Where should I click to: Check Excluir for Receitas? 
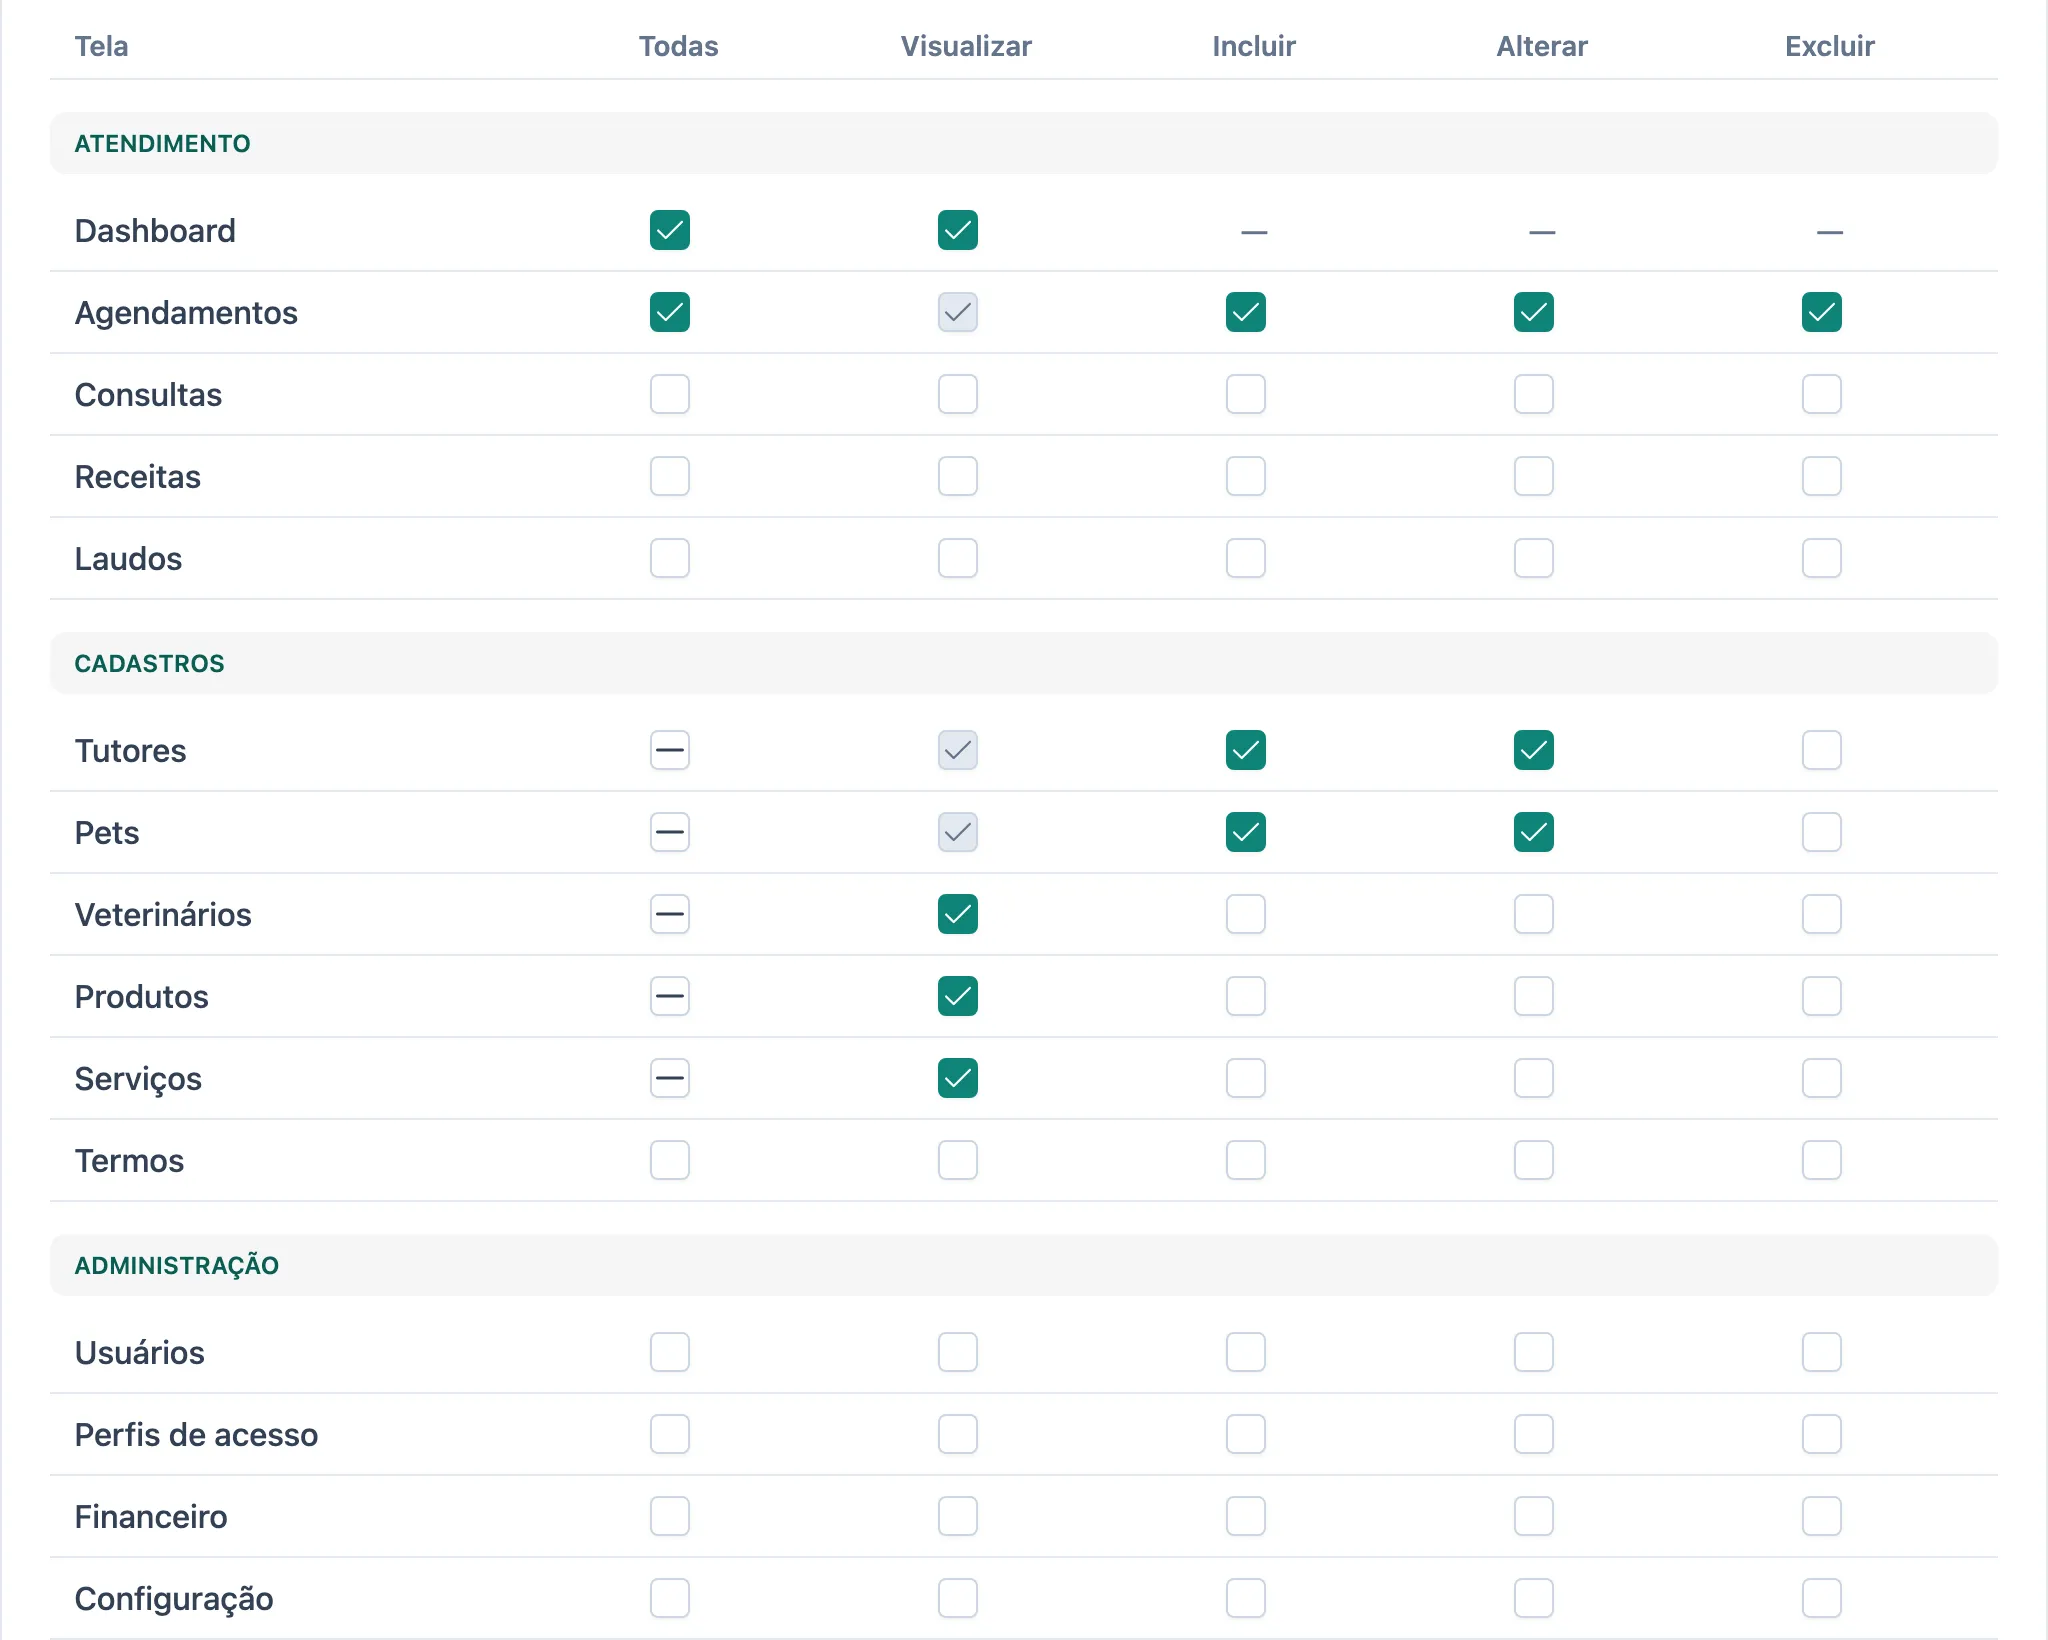pos(1822,476)
